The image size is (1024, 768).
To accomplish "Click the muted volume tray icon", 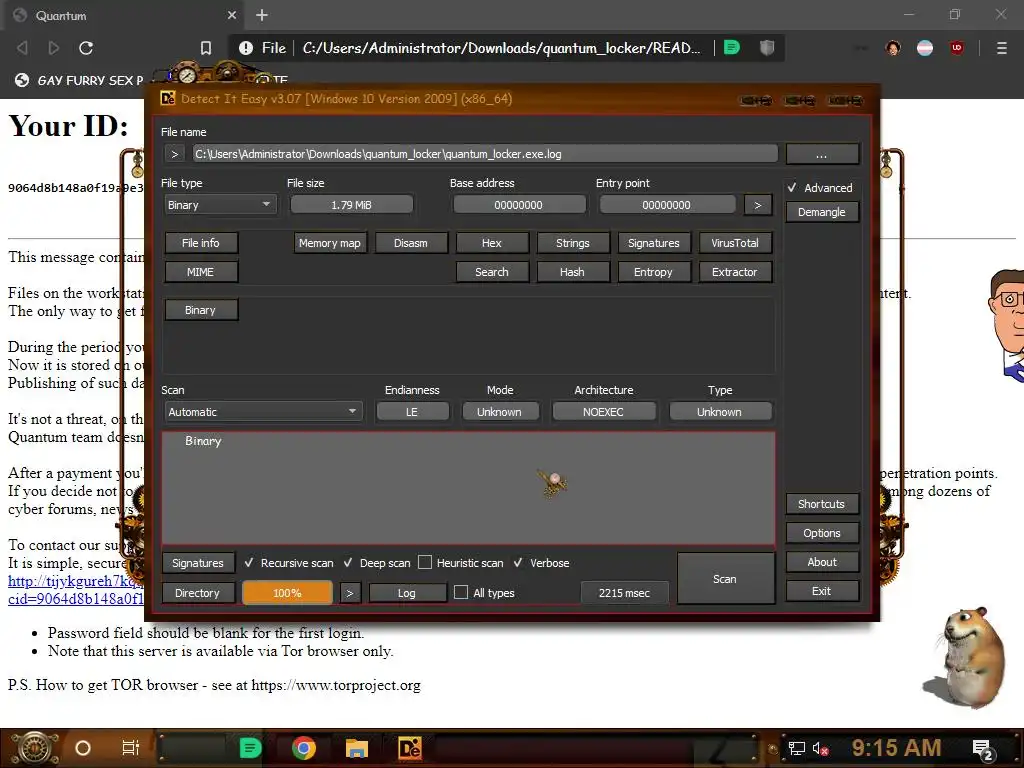I will [820, 748].
